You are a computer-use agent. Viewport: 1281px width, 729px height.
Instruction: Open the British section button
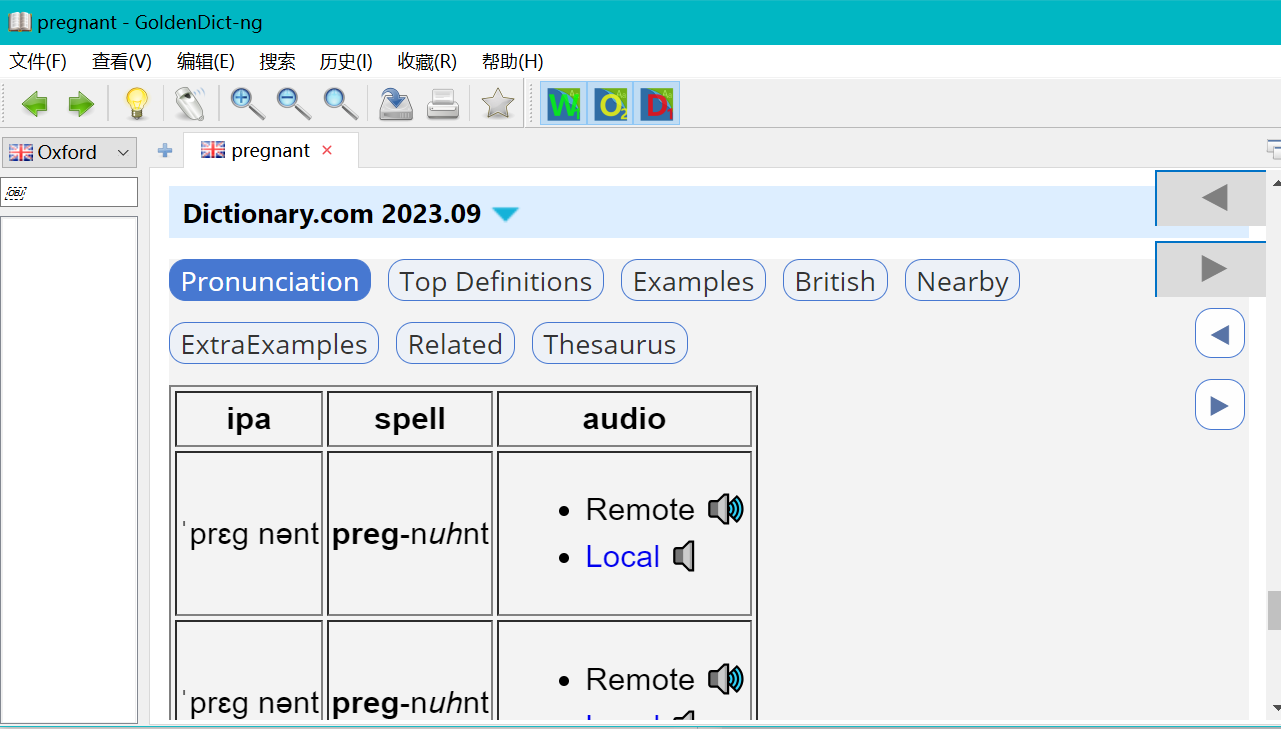(x=835, y=281)
